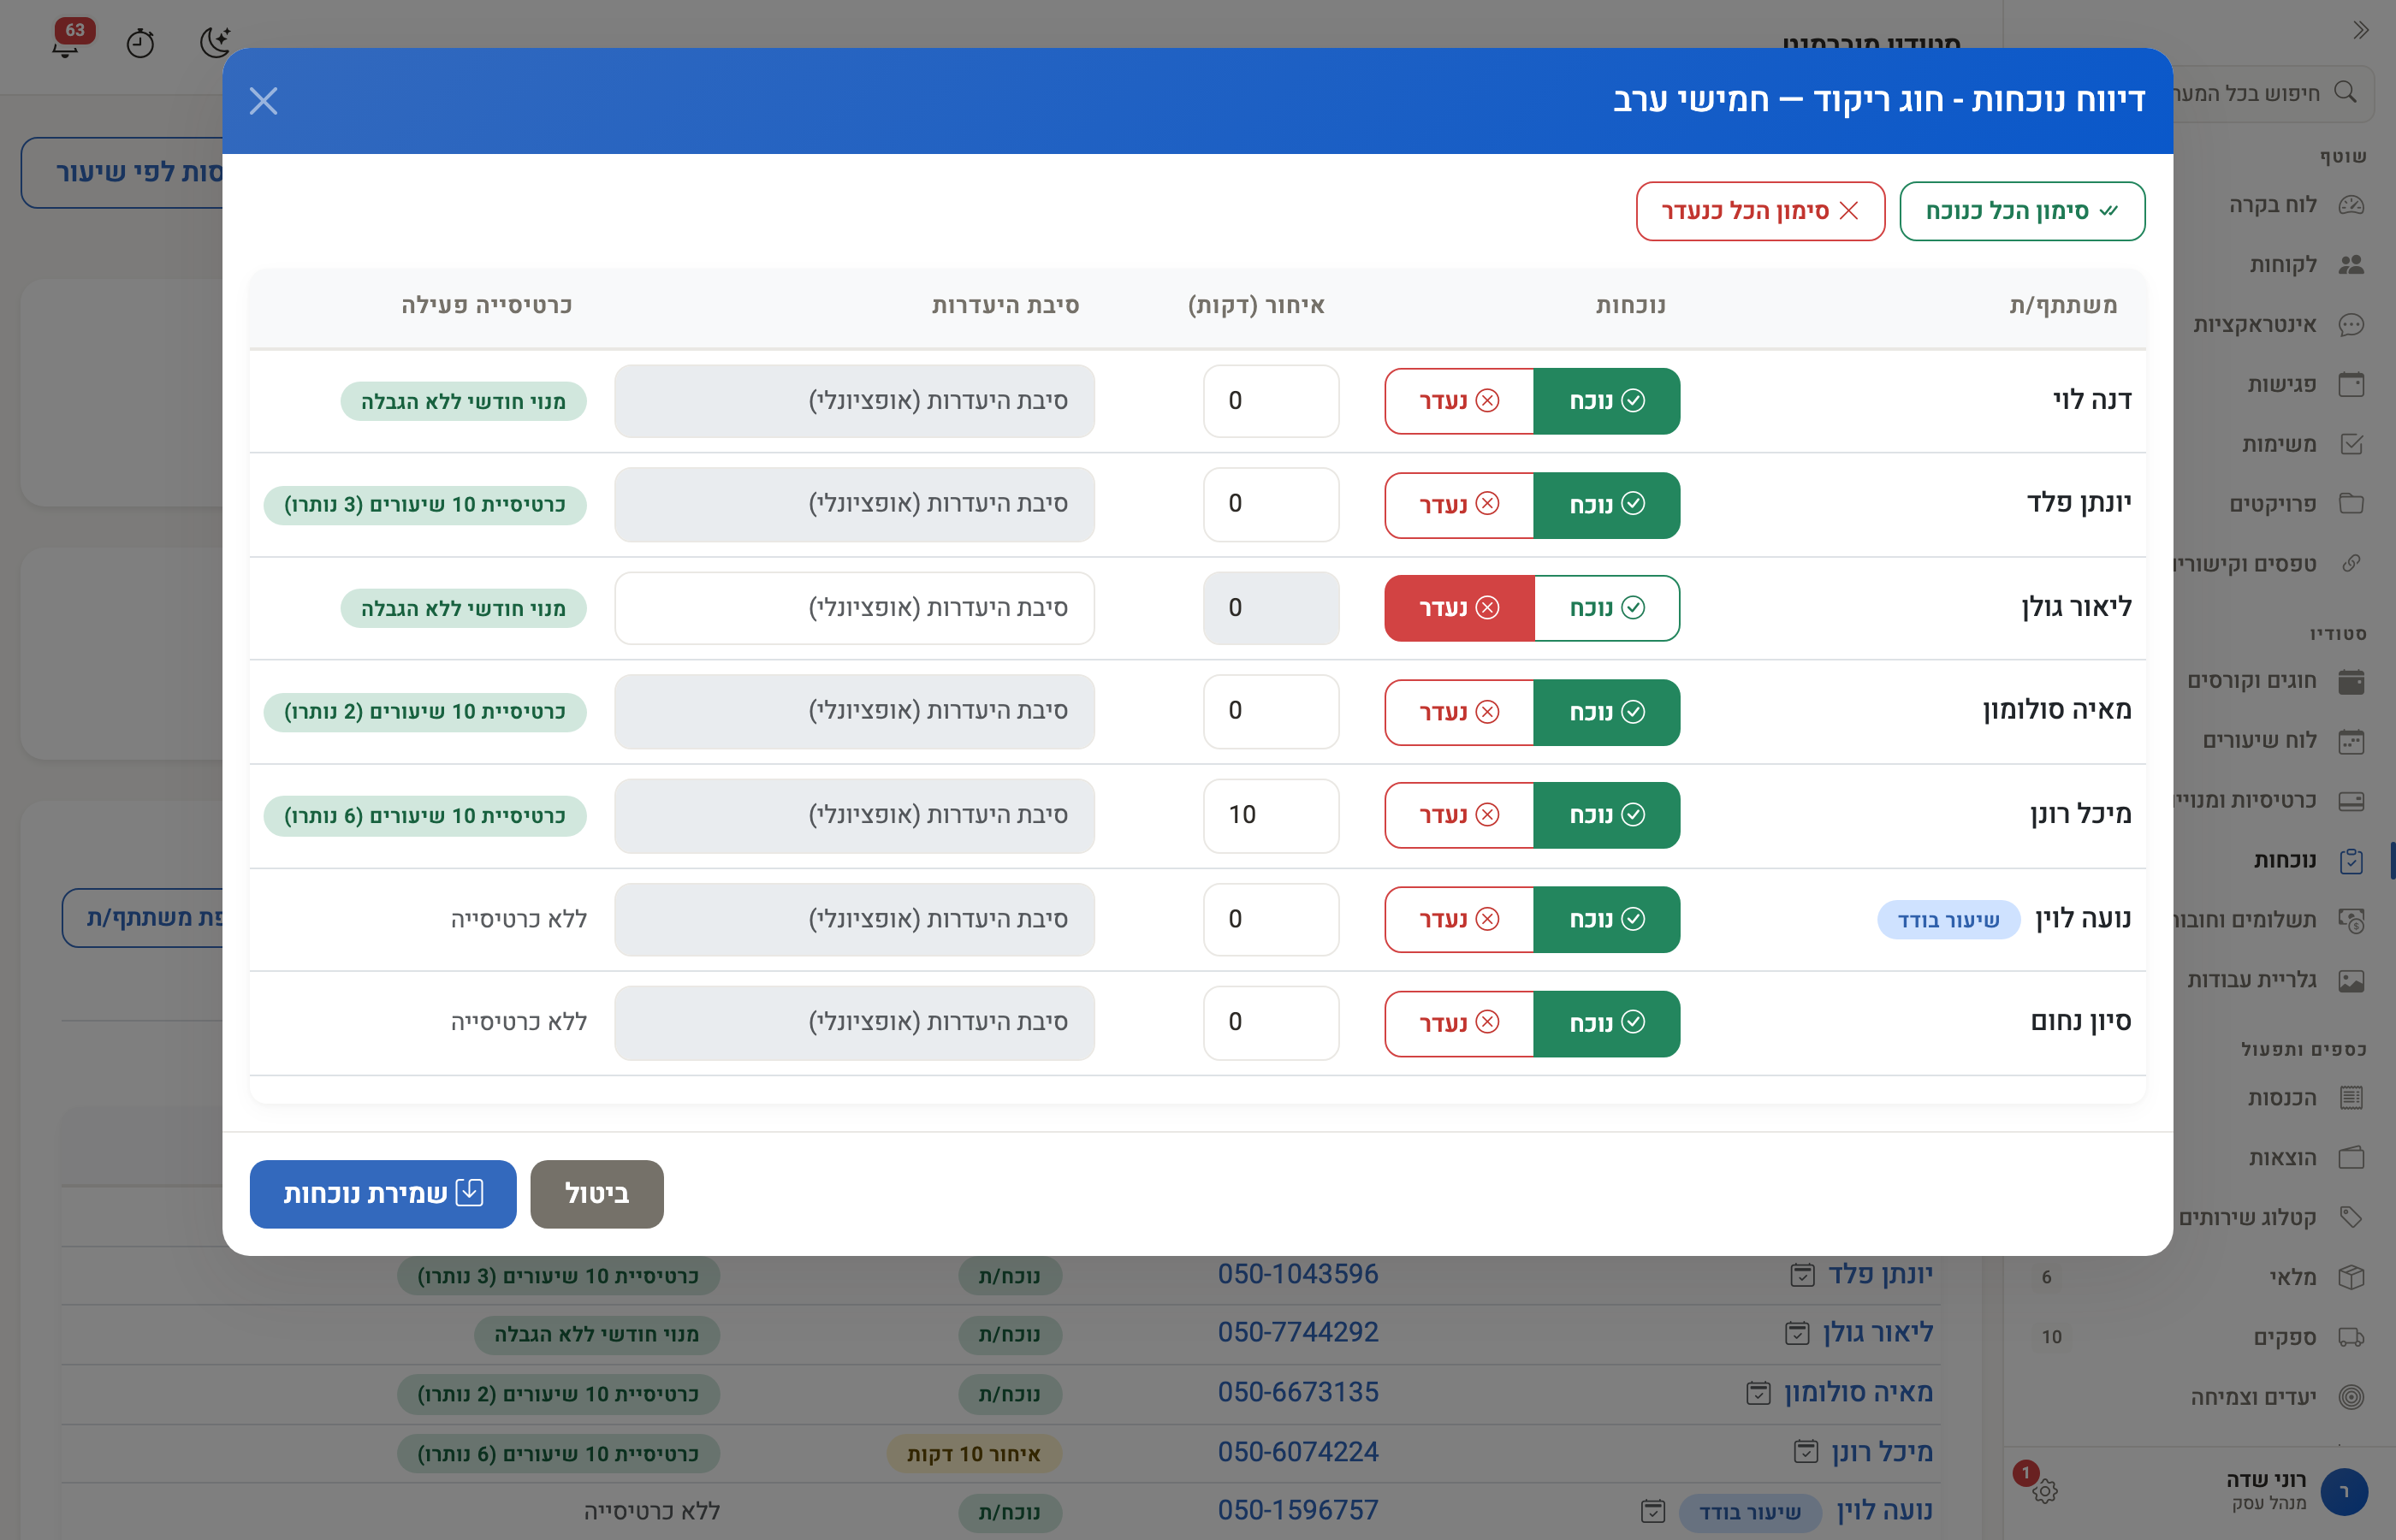Click absence reason field for ליאור גולן
The image size is (2396, 1540).
pyautogui.click(x=854, y=608)
